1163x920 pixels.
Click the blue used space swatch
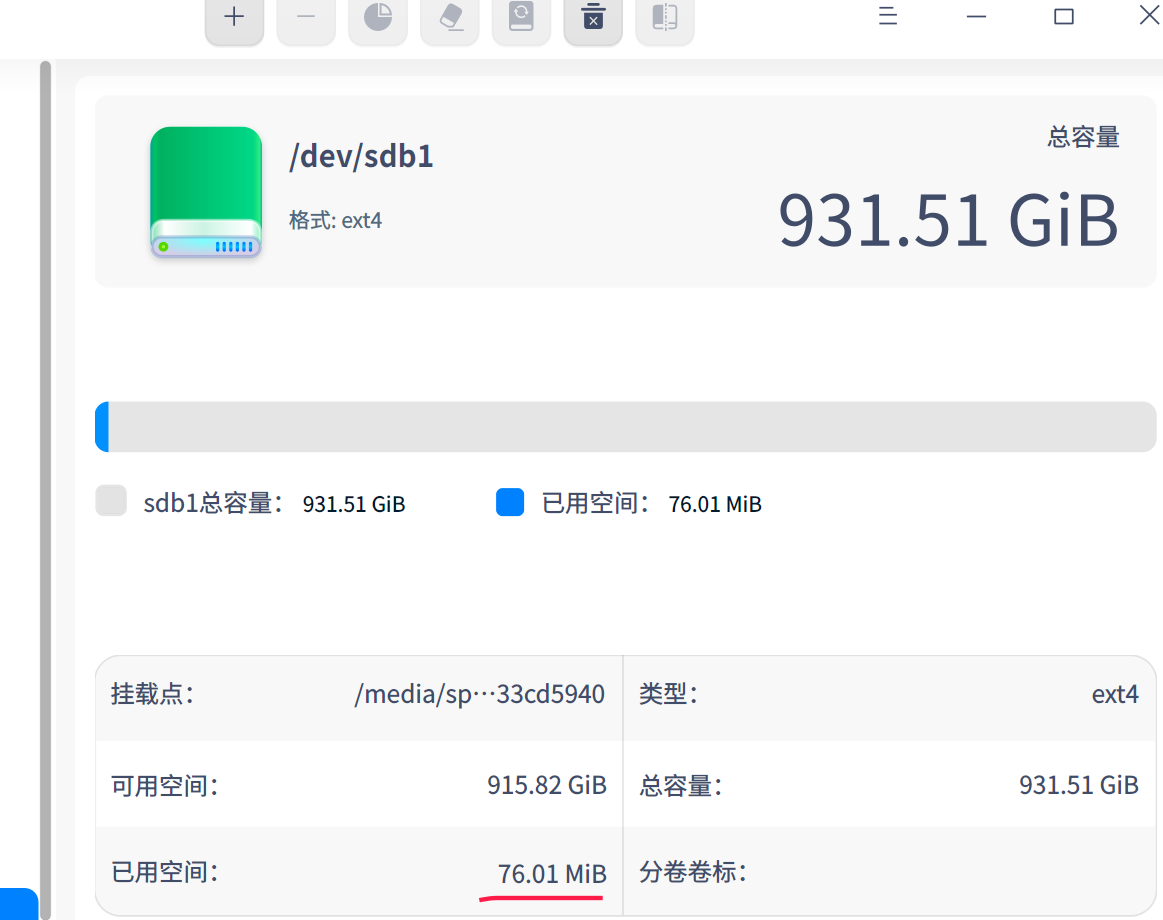[x=510, y=502]
